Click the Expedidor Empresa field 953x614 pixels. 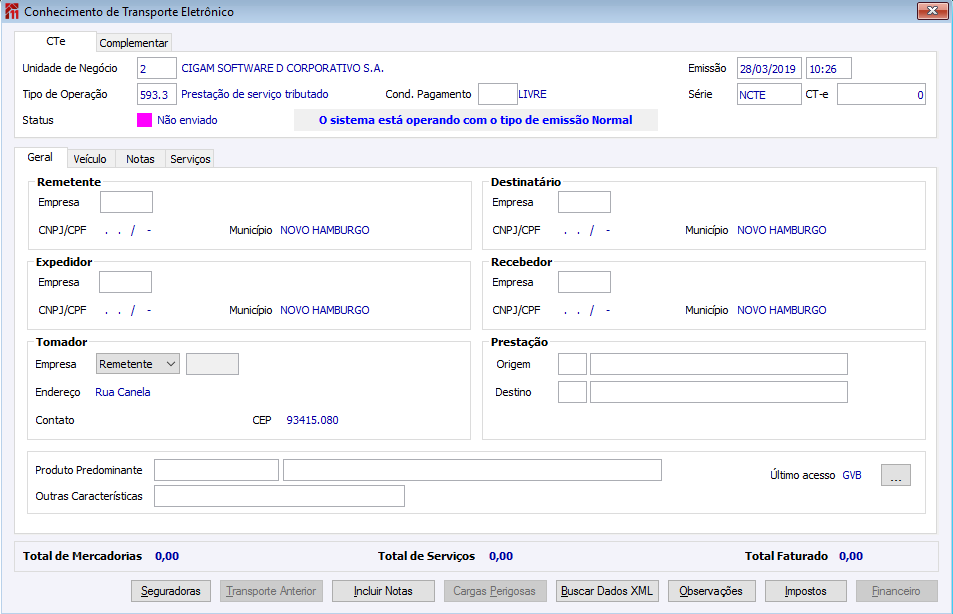point(125,282)
